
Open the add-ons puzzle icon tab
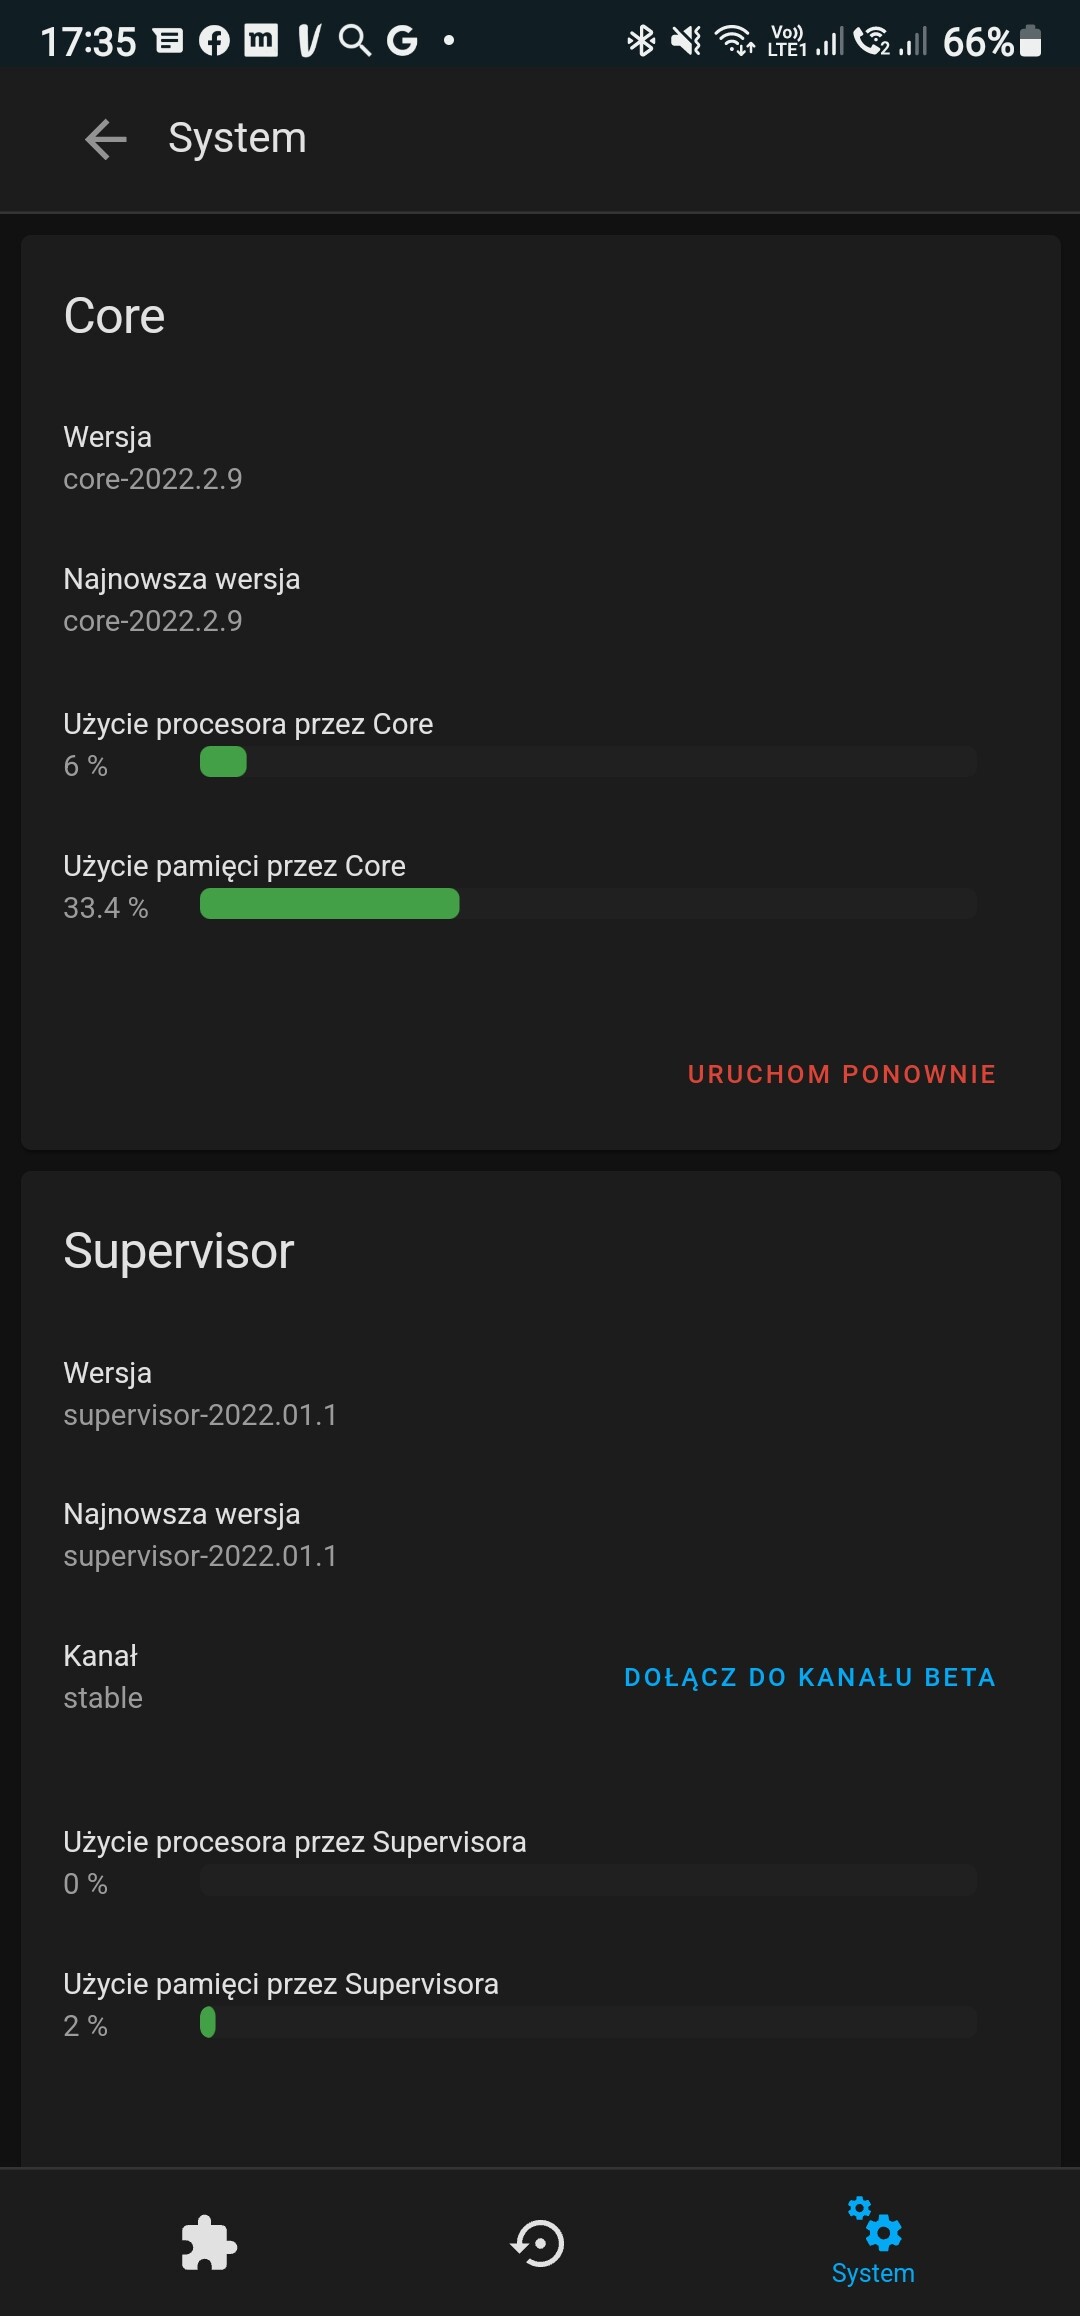click(209, 2243)
